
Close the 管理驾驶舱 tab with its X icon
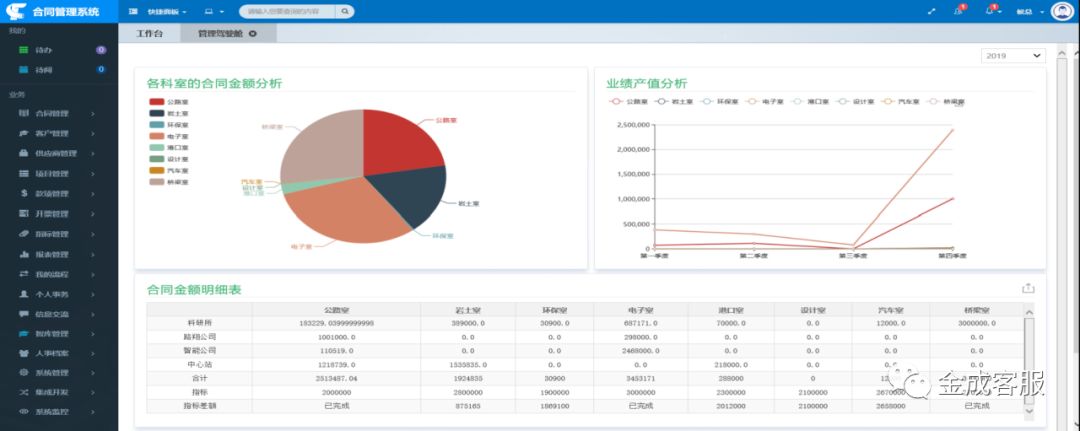pyautogui.click(x=253, y=33)
